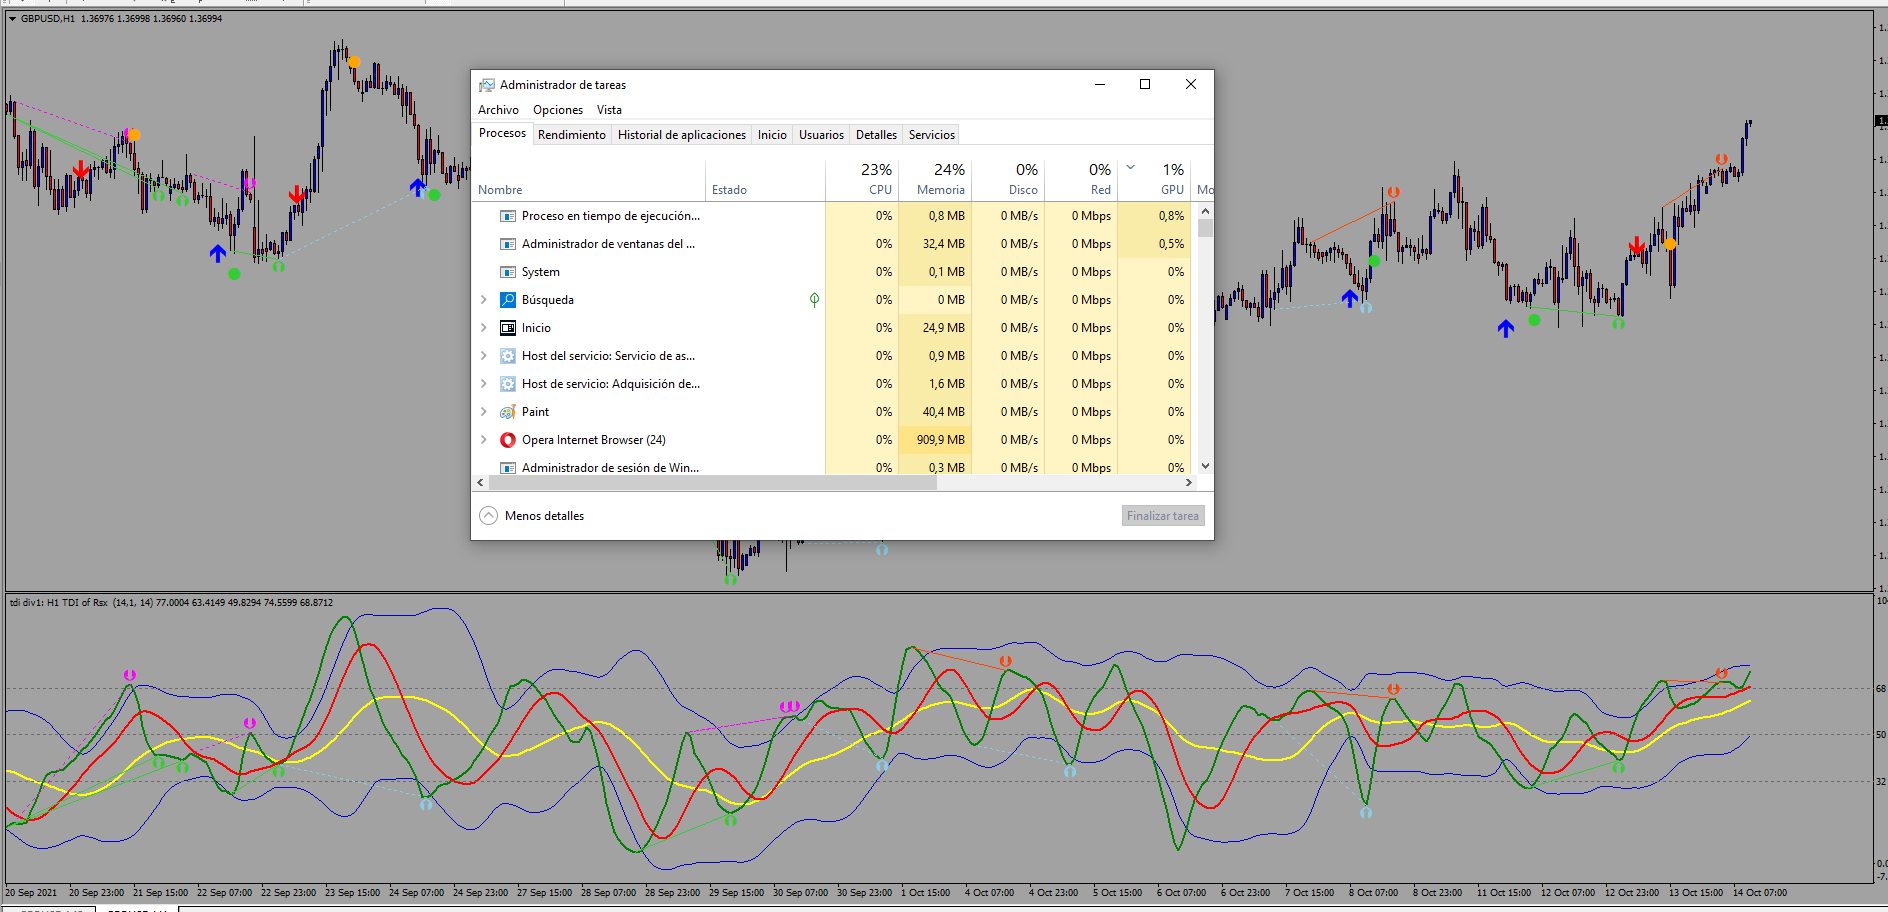Screen dimensions: 1888x912
Task: Click the Task Manager title bar icon
Action: coord(487,85)
